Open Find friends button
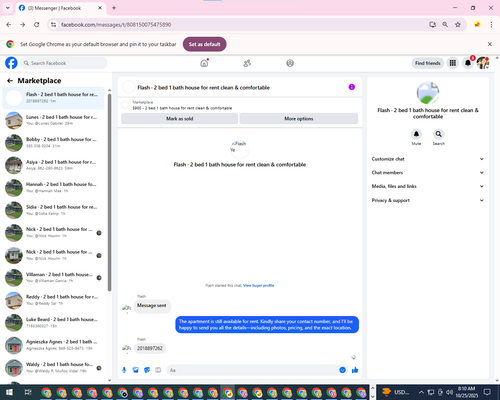This screenshot has width=500, height=400. coord(428,63)
